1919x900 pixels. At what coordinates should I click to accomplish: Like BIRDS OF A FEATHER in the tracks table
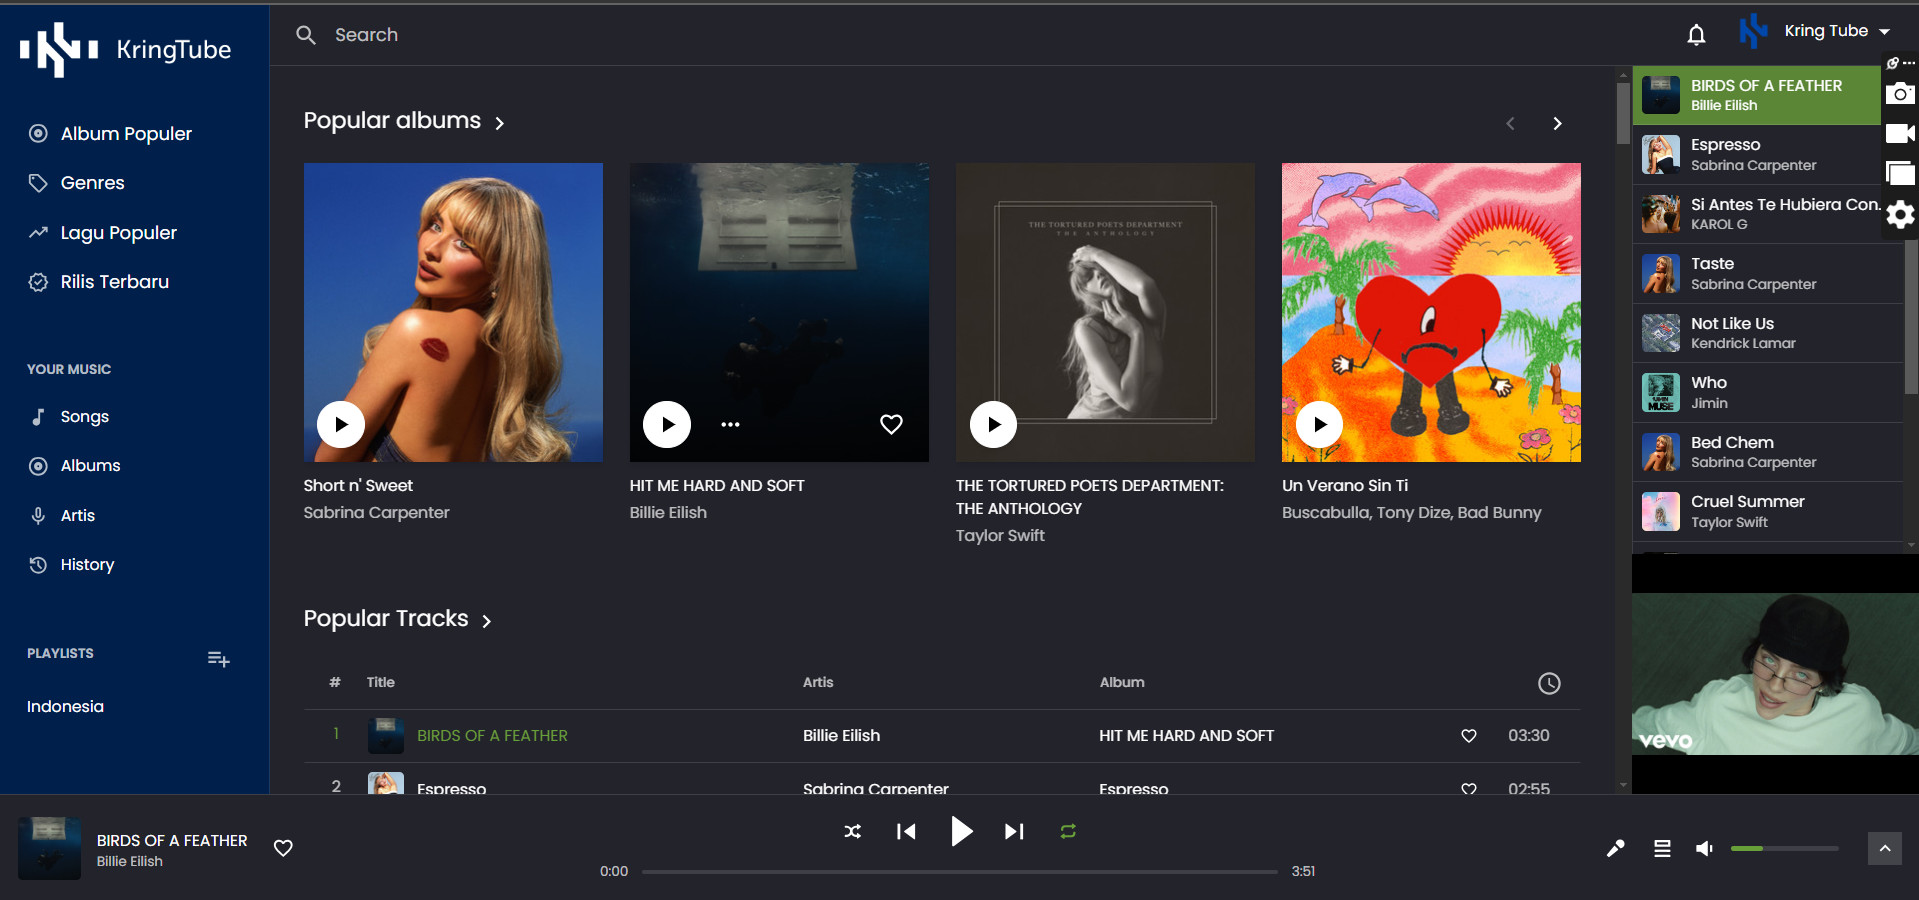tap(1469, 736)
